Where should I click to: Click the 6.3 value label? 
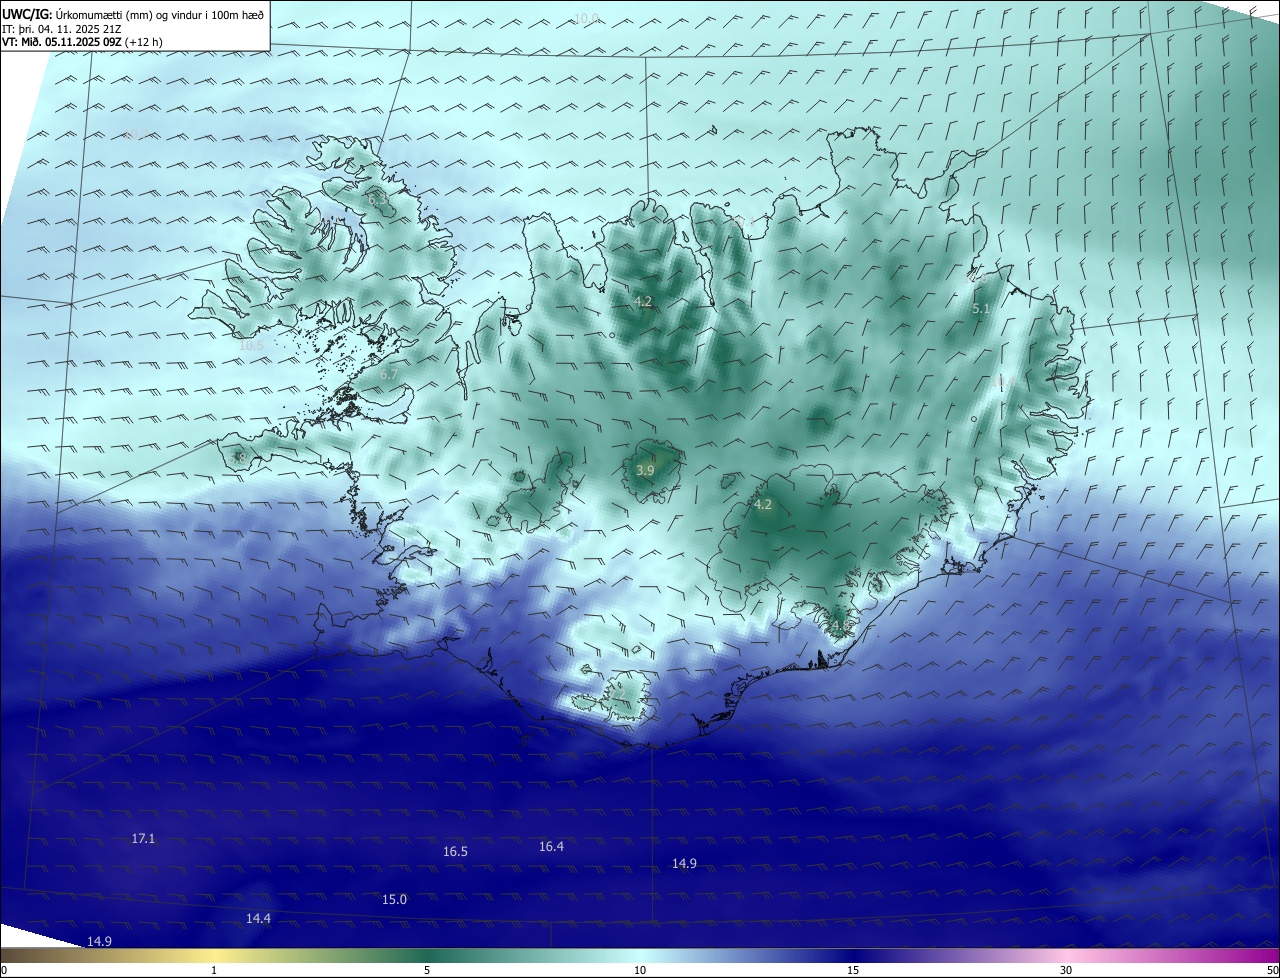pos(377,199)
